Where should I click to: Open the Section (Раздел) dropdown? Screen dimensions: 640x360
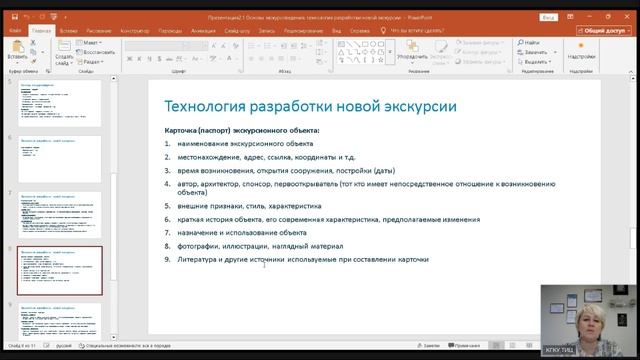[x=90, y=62]
